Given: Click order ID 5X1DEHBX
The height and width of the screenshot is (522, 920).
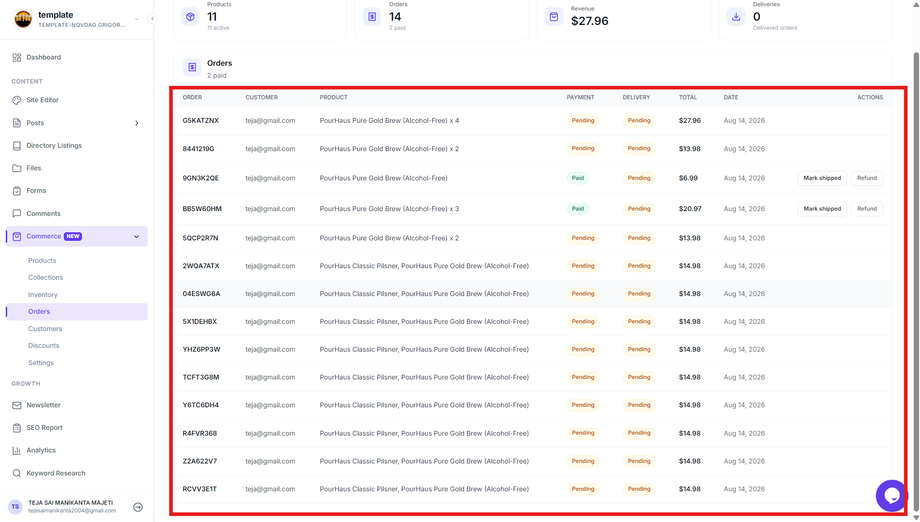Looking at the screenshot, I should 199,322.
